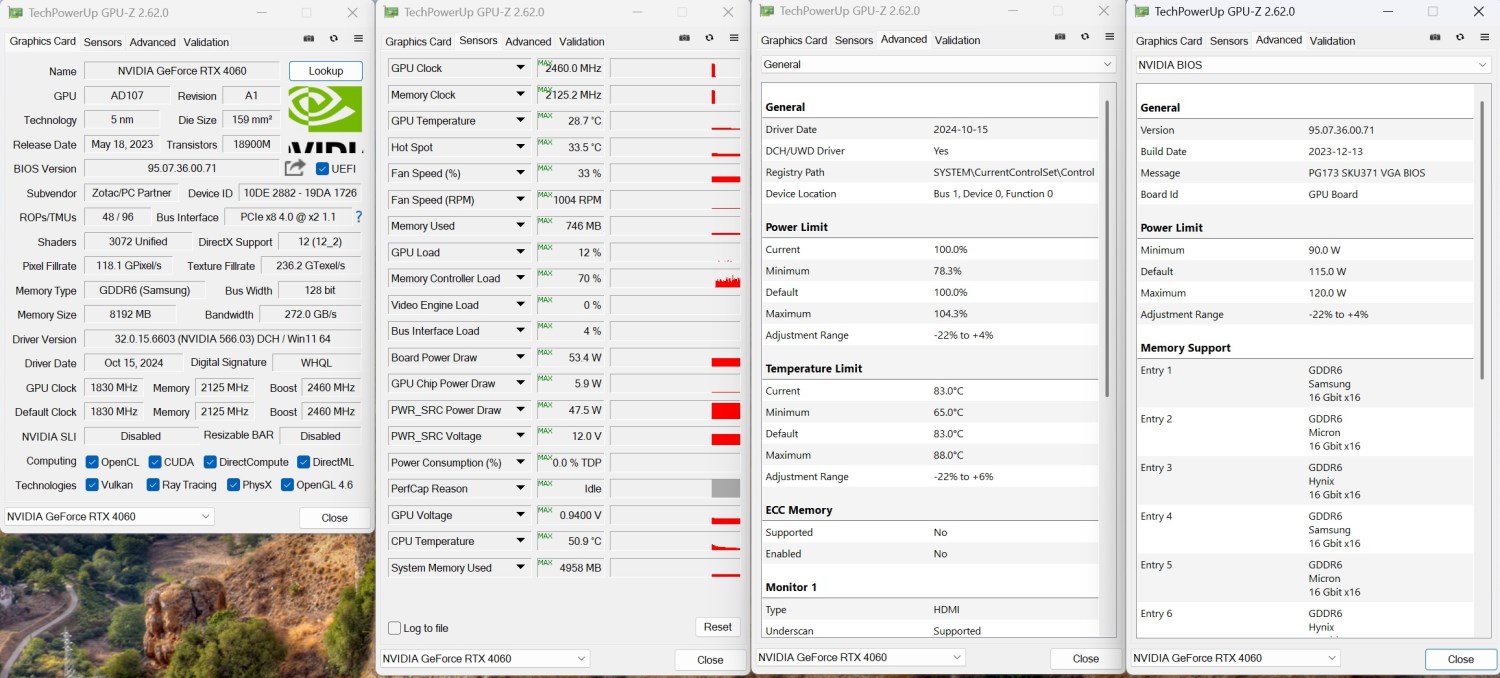Click the Memory Controller Load graph
The width and height of the screenshot is (1500, 678).
(675, 279)
